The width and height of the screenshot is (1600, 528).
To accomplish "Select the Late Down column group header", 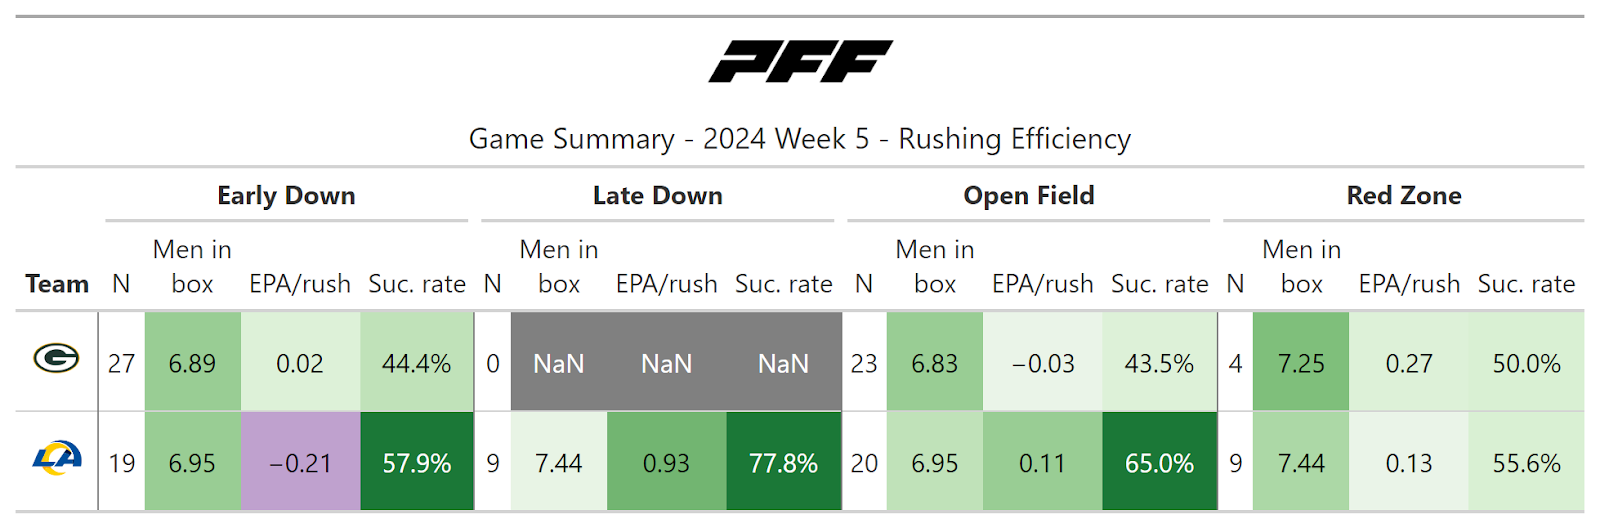I will coord(657,196).
